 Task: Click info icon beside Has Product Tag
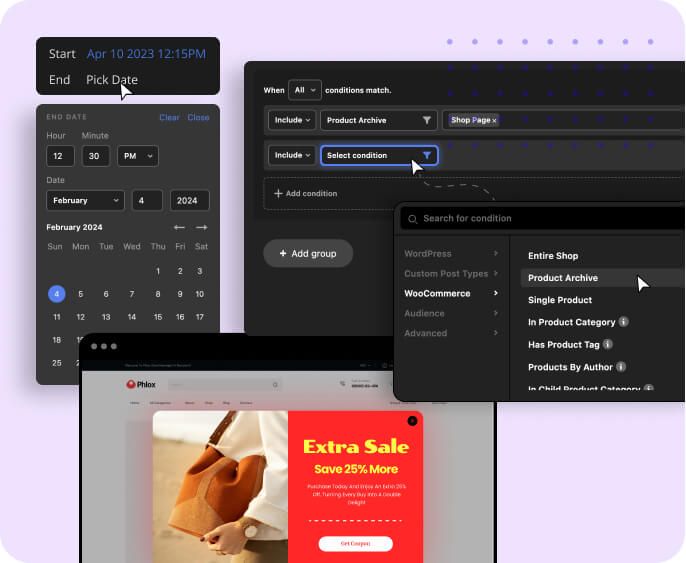pyautogui.click(x=608, y=344)
